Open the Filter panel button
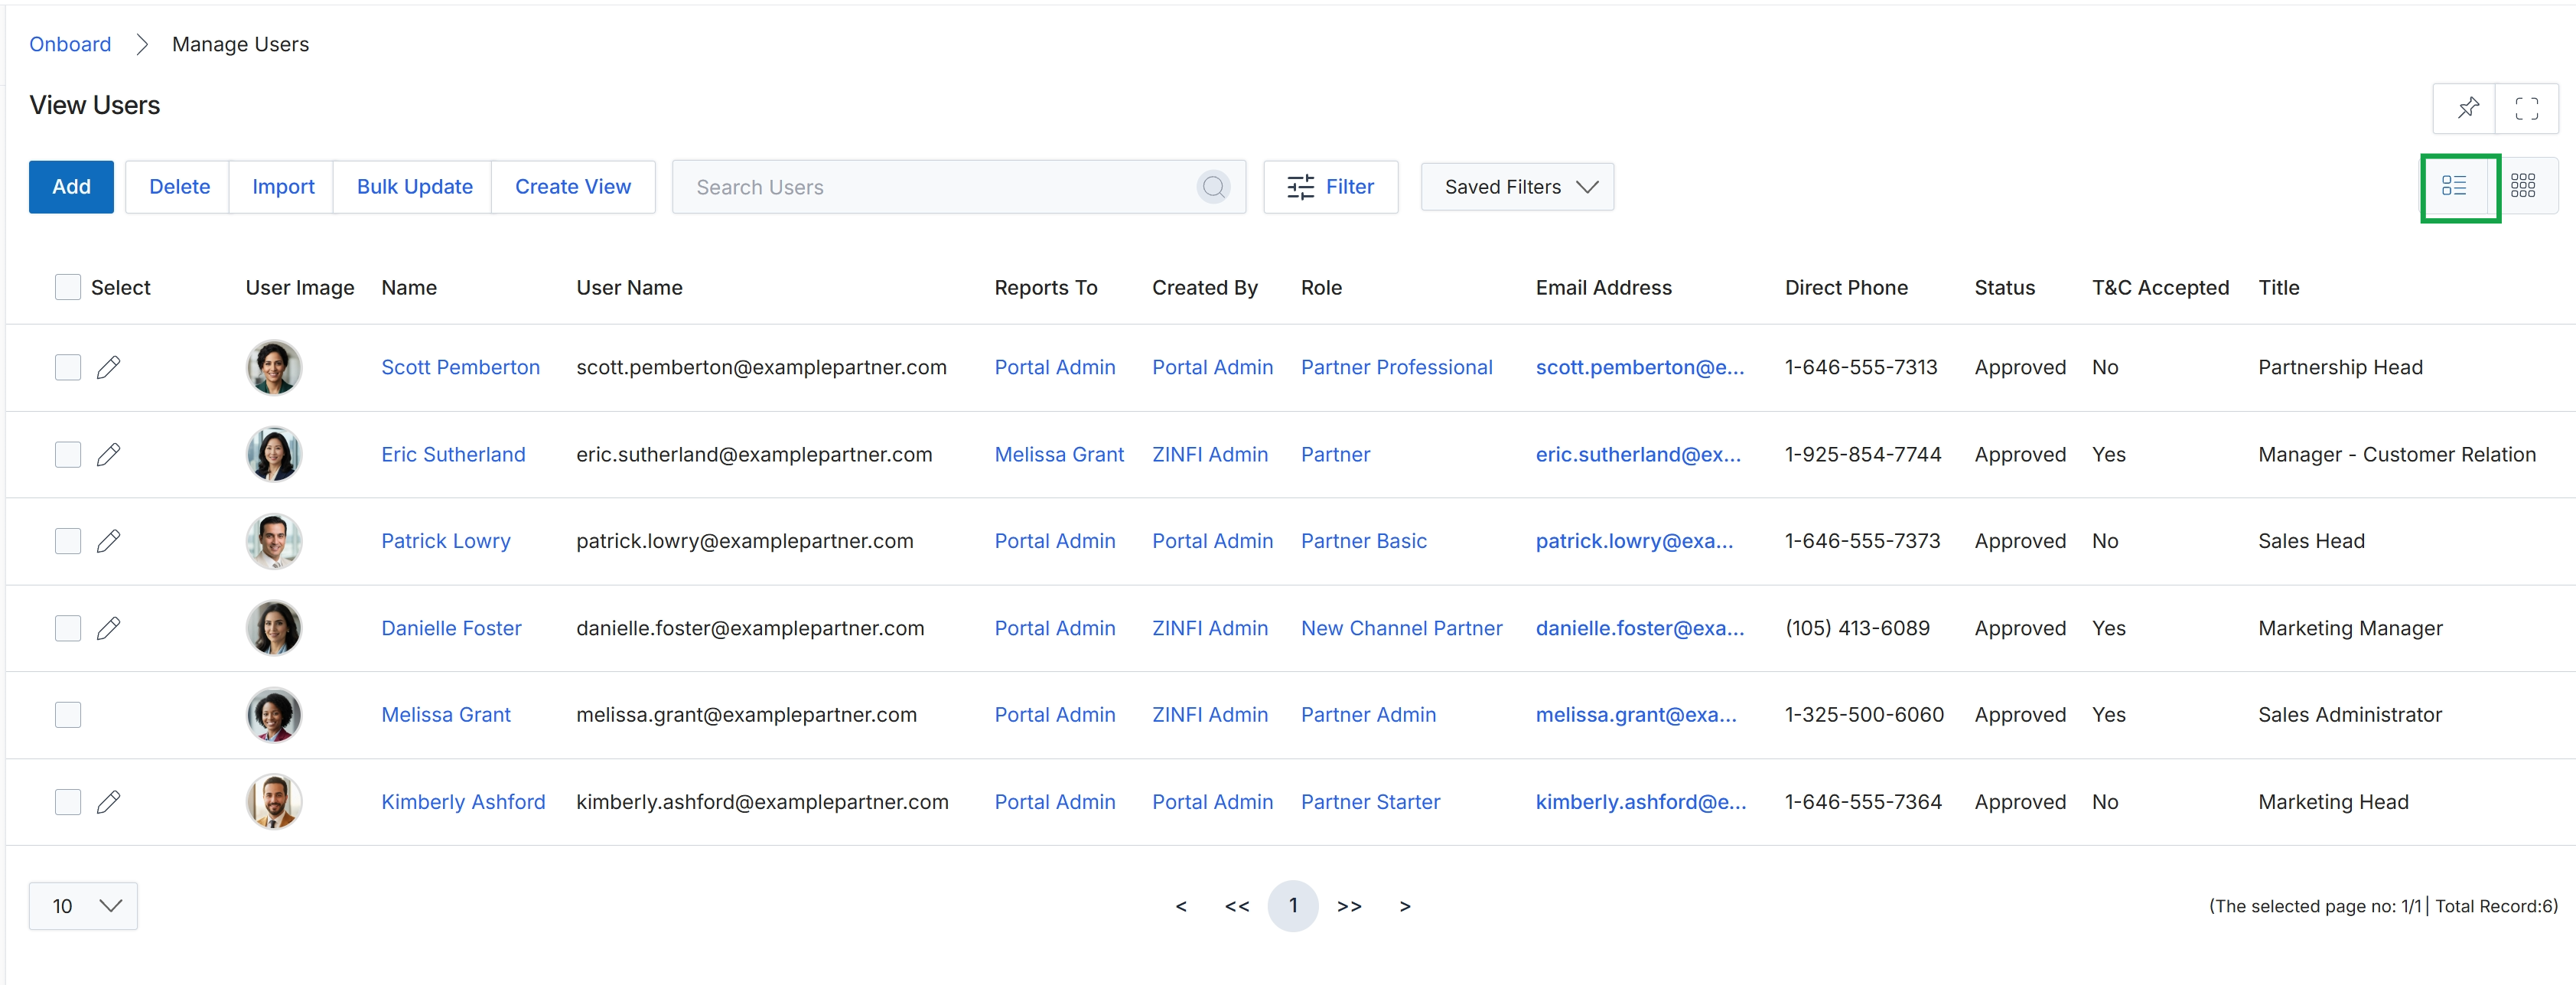This screenshot has width=2576, height=985. [1330, 187]
